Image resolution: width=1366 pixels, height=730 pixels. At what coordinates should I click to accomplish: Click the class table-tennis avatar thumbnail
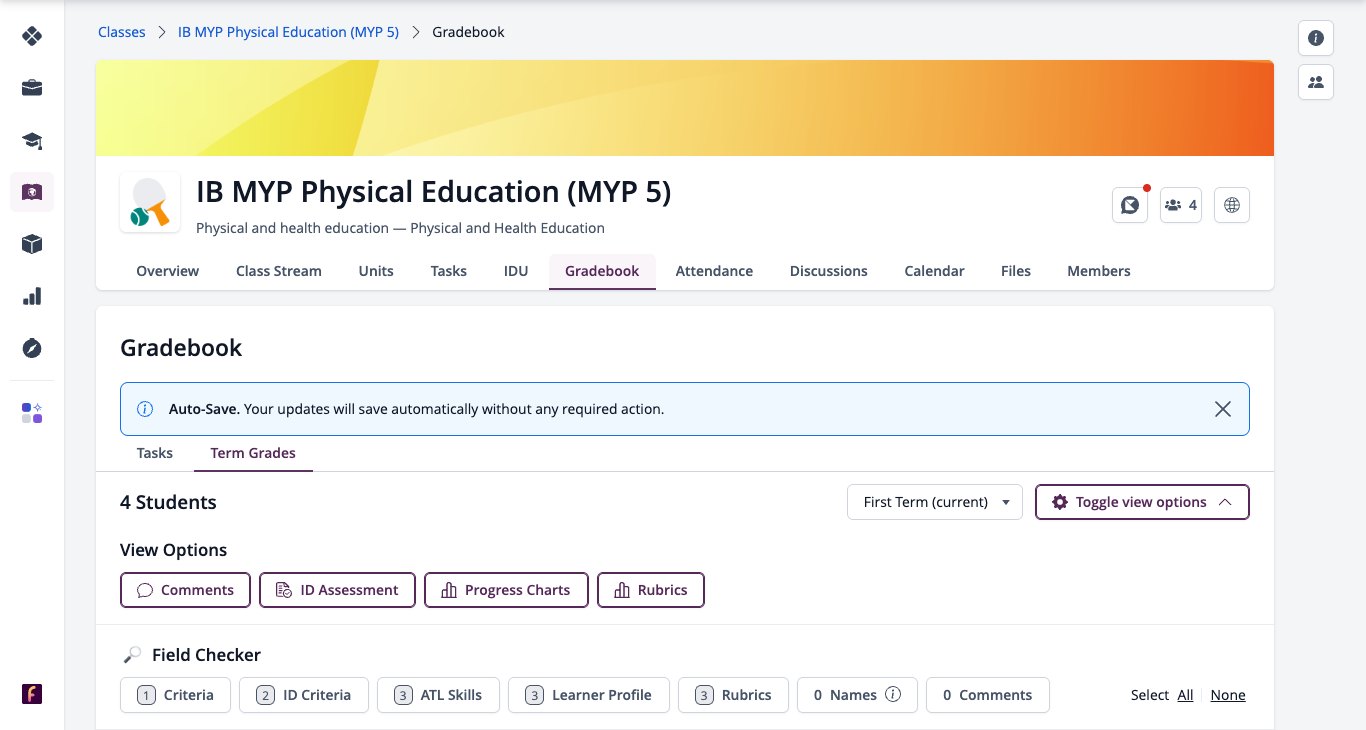pos(150,203)
